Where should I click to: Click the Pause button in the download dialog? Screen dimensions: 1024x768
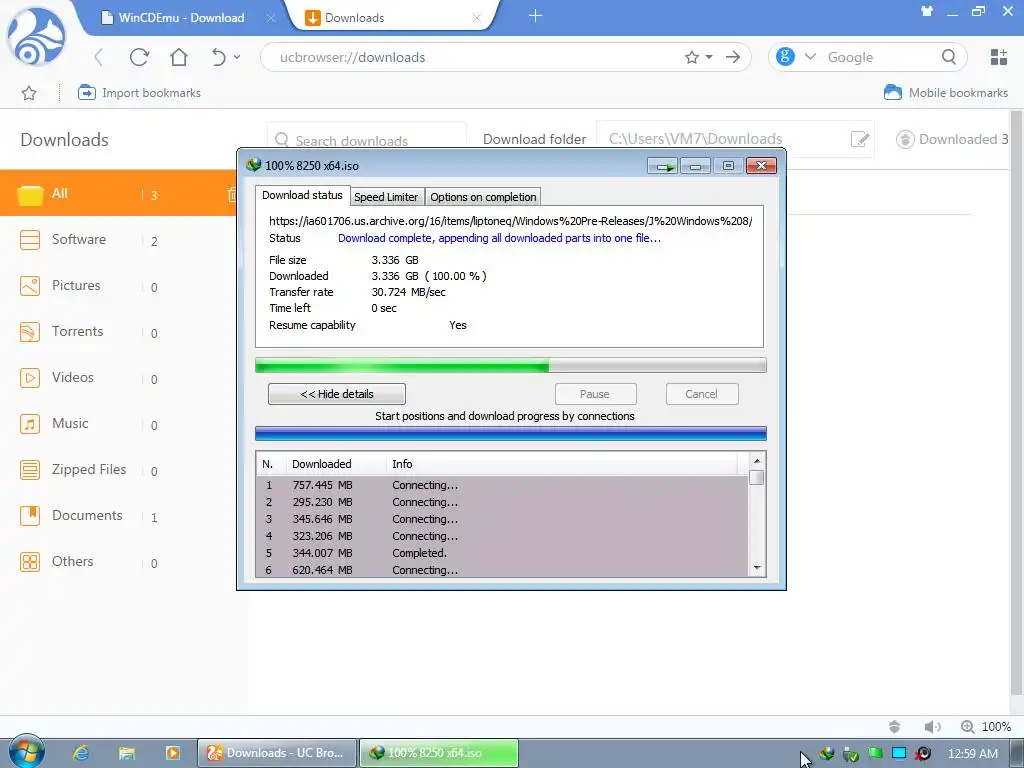tap(595, 394)
